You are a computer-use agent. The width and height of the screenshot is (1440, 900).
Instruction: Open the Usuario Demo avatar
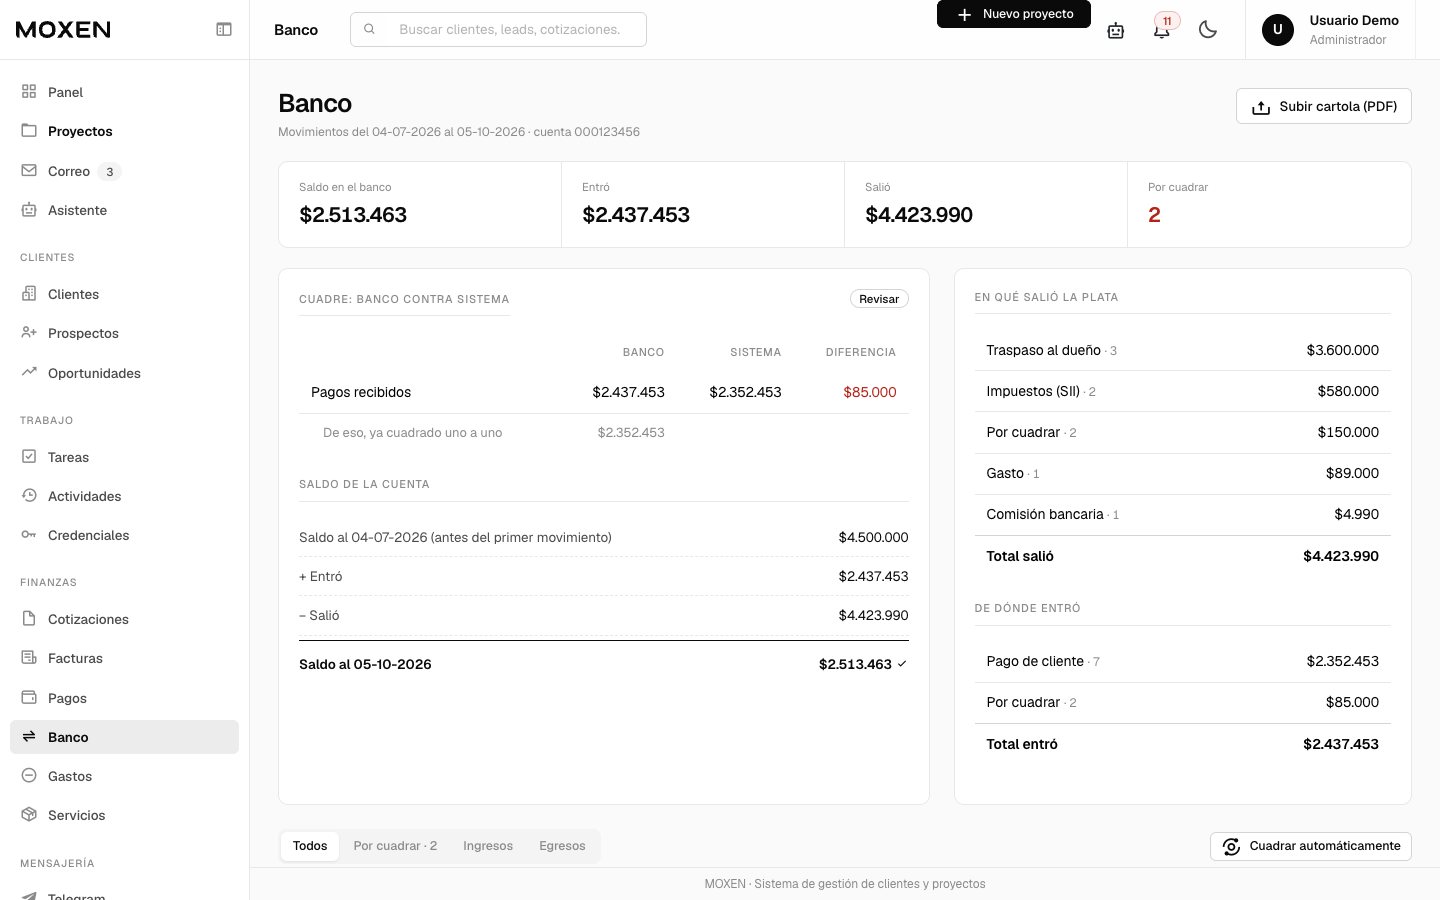tap(1278, 29)
